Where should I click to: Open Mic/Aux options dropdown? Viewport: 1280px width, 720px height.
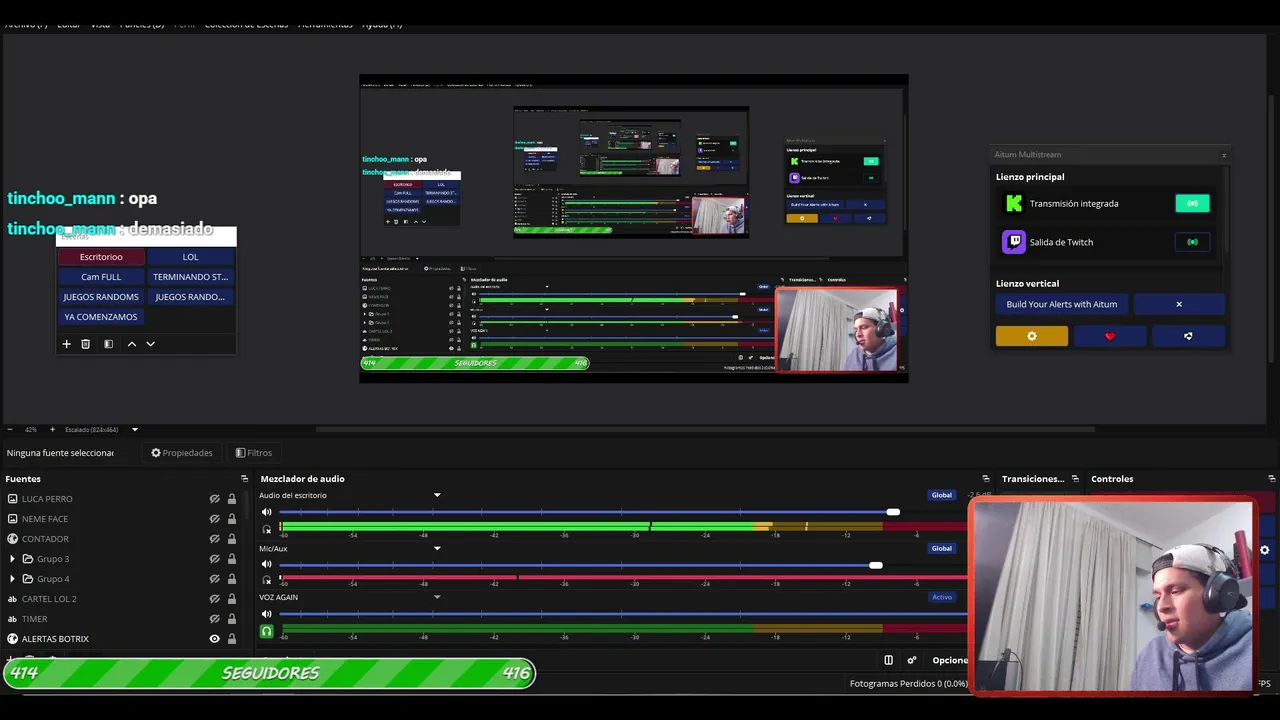pyautogui.click(x=437, y=548)
